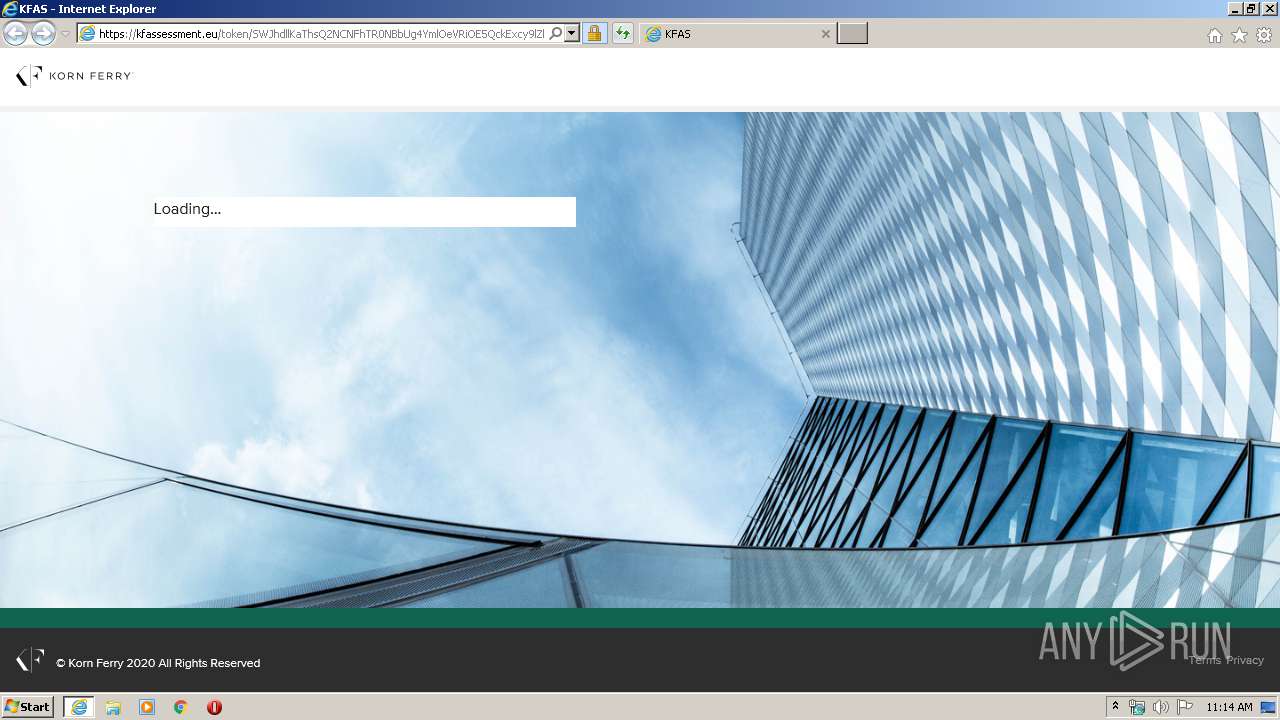Screen dimensions: 1280x720
Task: Launch Chrome from the taskbar
Action: [x=181, y=707]
